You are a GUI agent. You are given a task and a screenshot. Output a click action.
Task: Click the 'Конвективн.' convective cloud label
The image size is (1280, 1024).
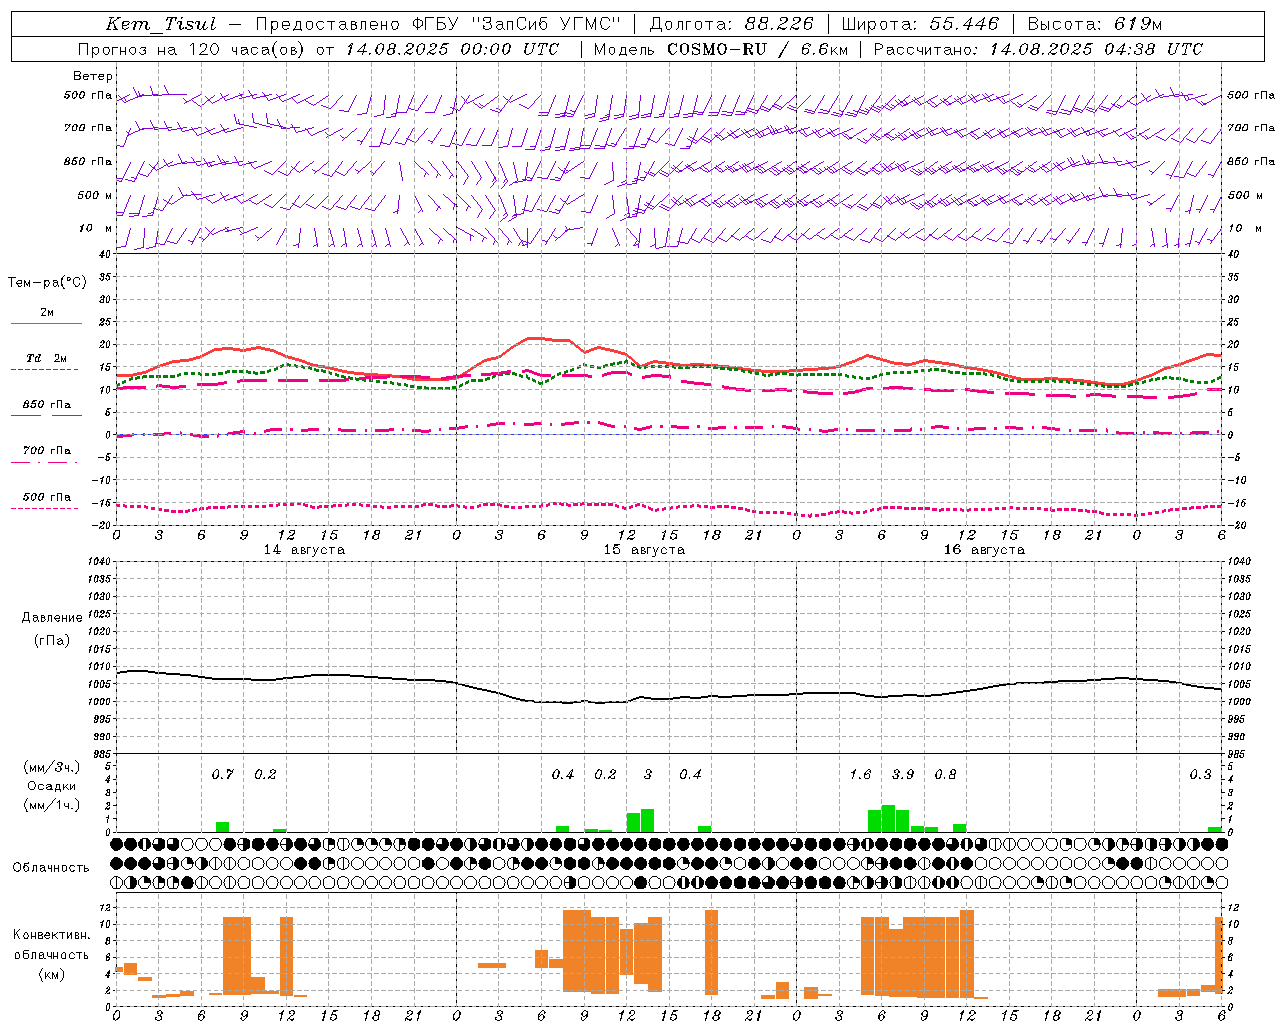pyautogui.click(x=51, y=934)
